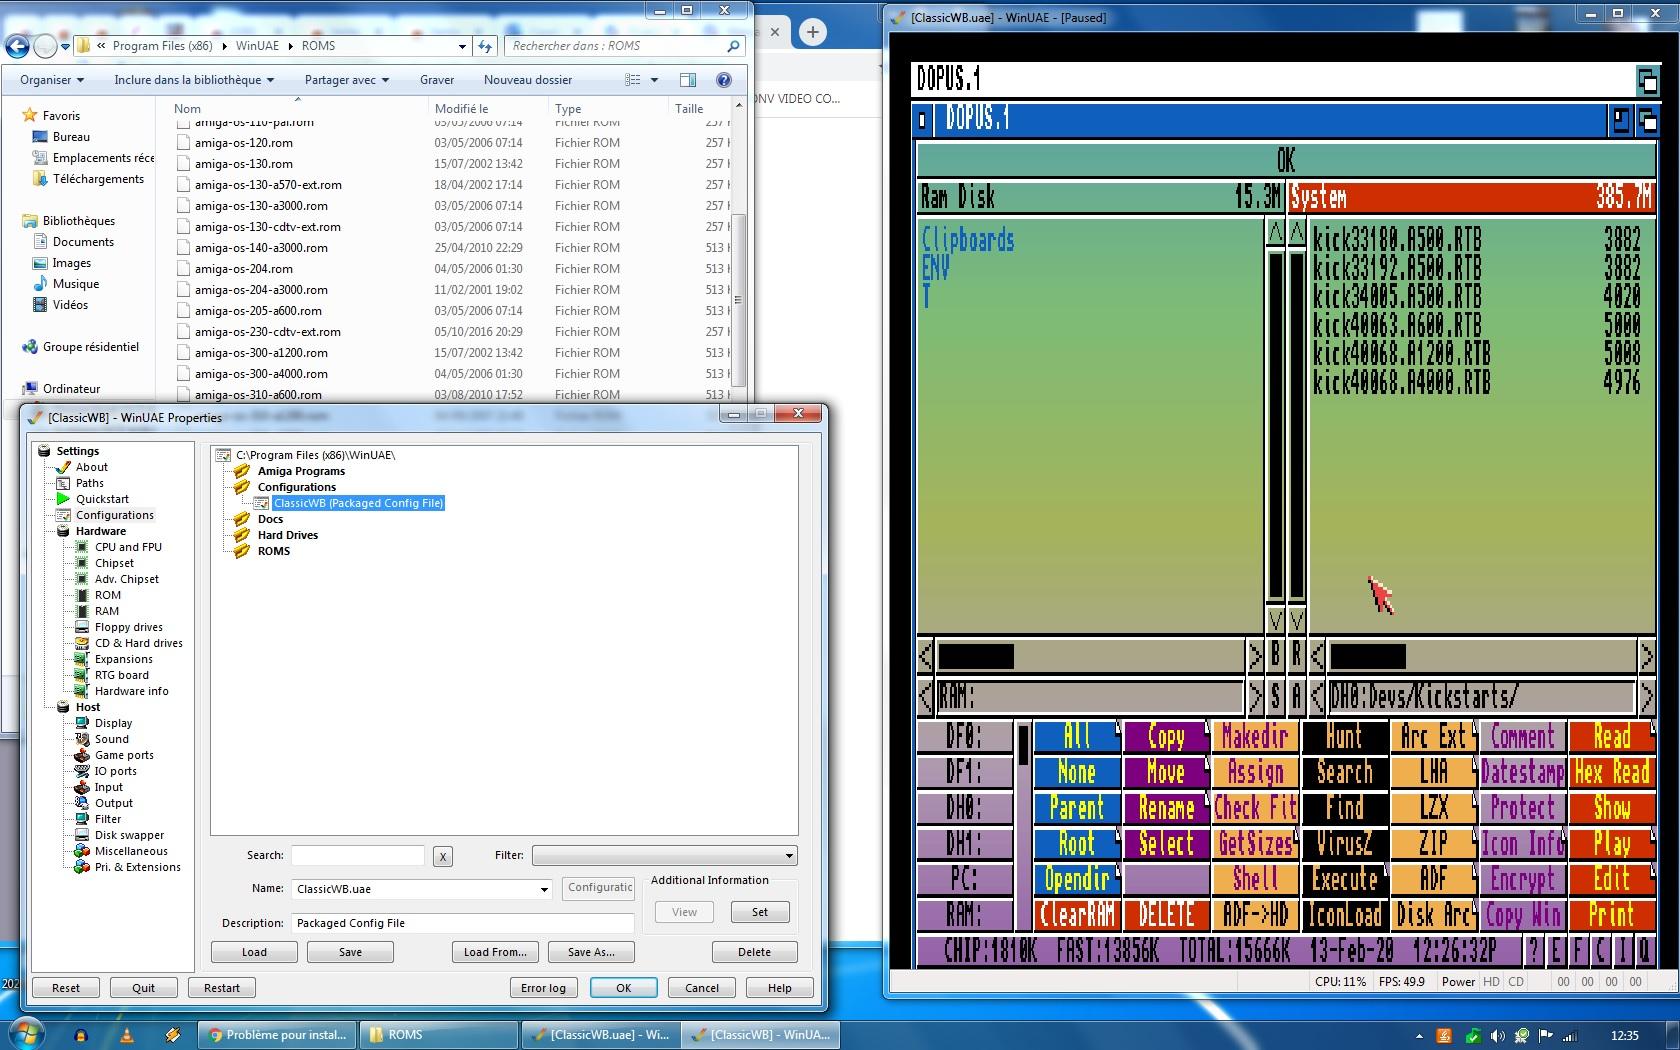Open Game ports settings
This screenshot has width=1680, height=1050.
(124, 755)
